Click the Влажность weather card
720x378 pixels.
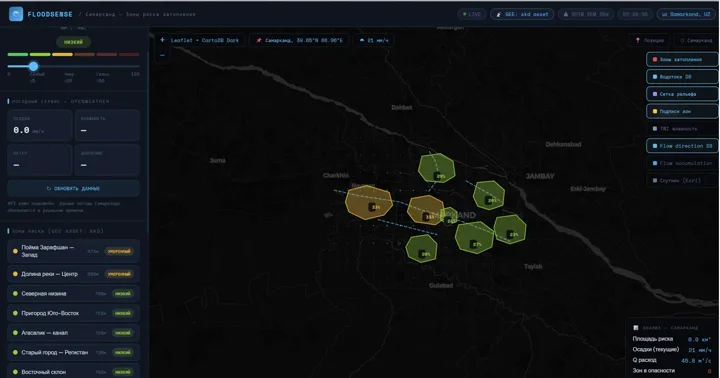coord(107,125)
